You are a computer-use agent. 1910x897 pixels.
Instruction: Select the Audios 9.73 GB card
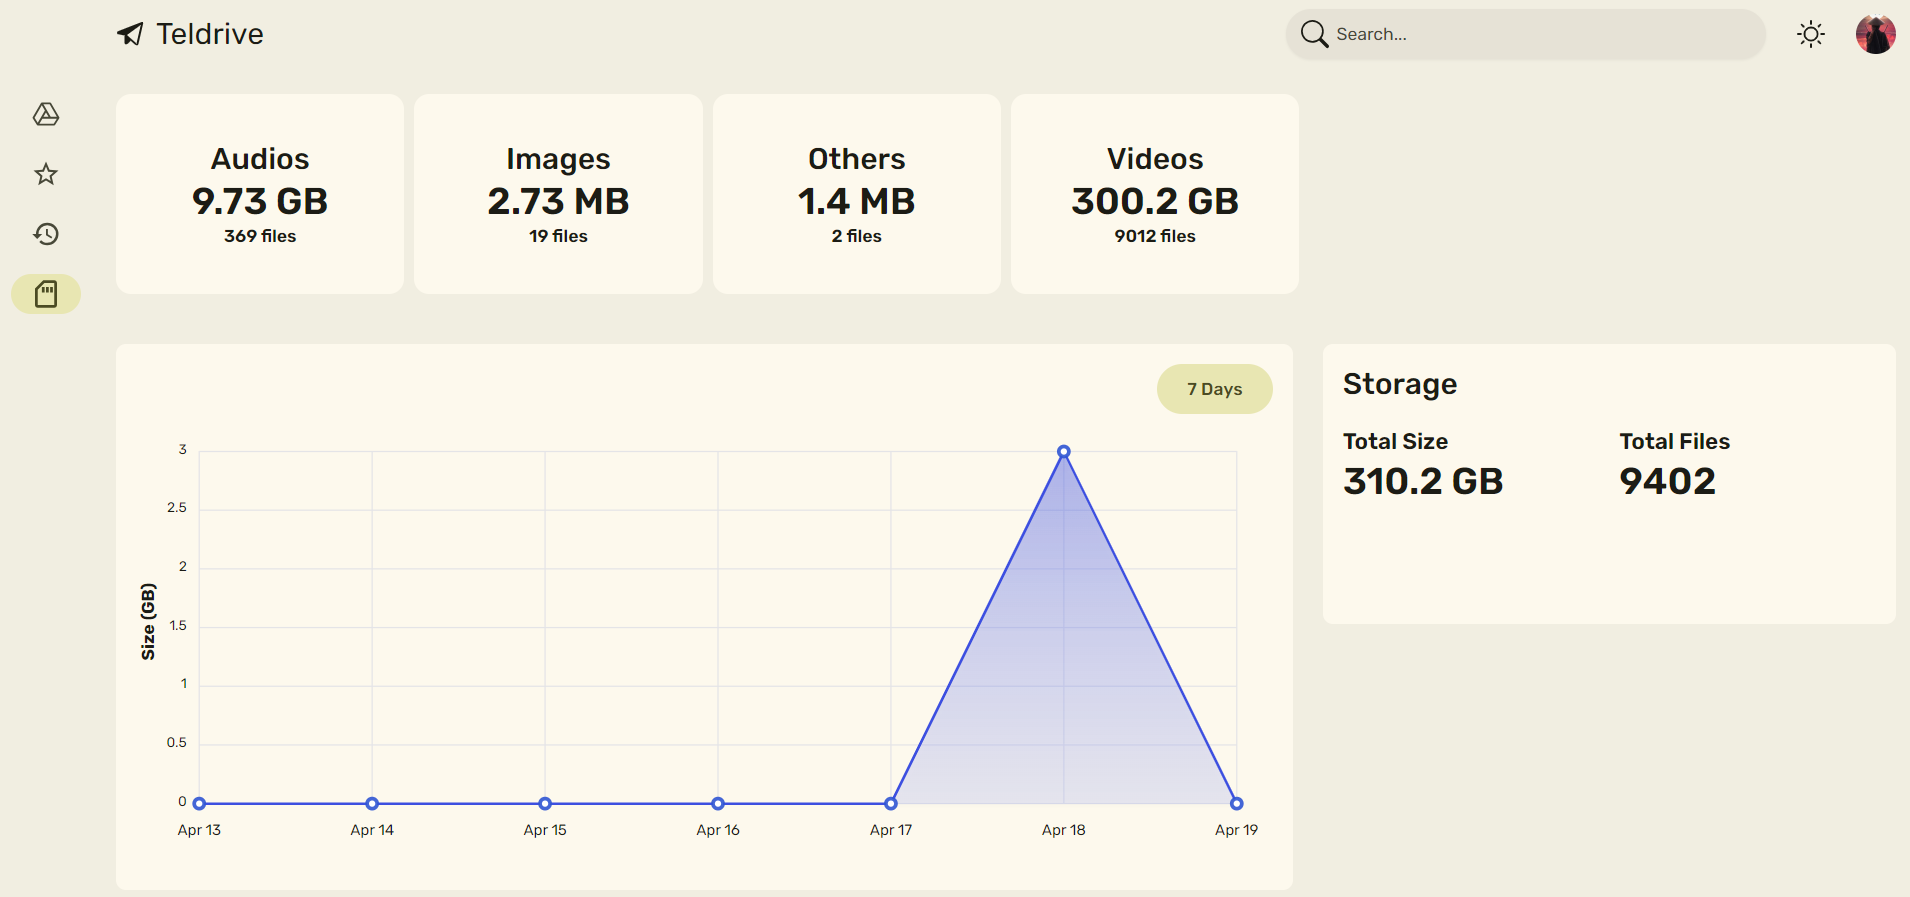(x=260, y=194)
